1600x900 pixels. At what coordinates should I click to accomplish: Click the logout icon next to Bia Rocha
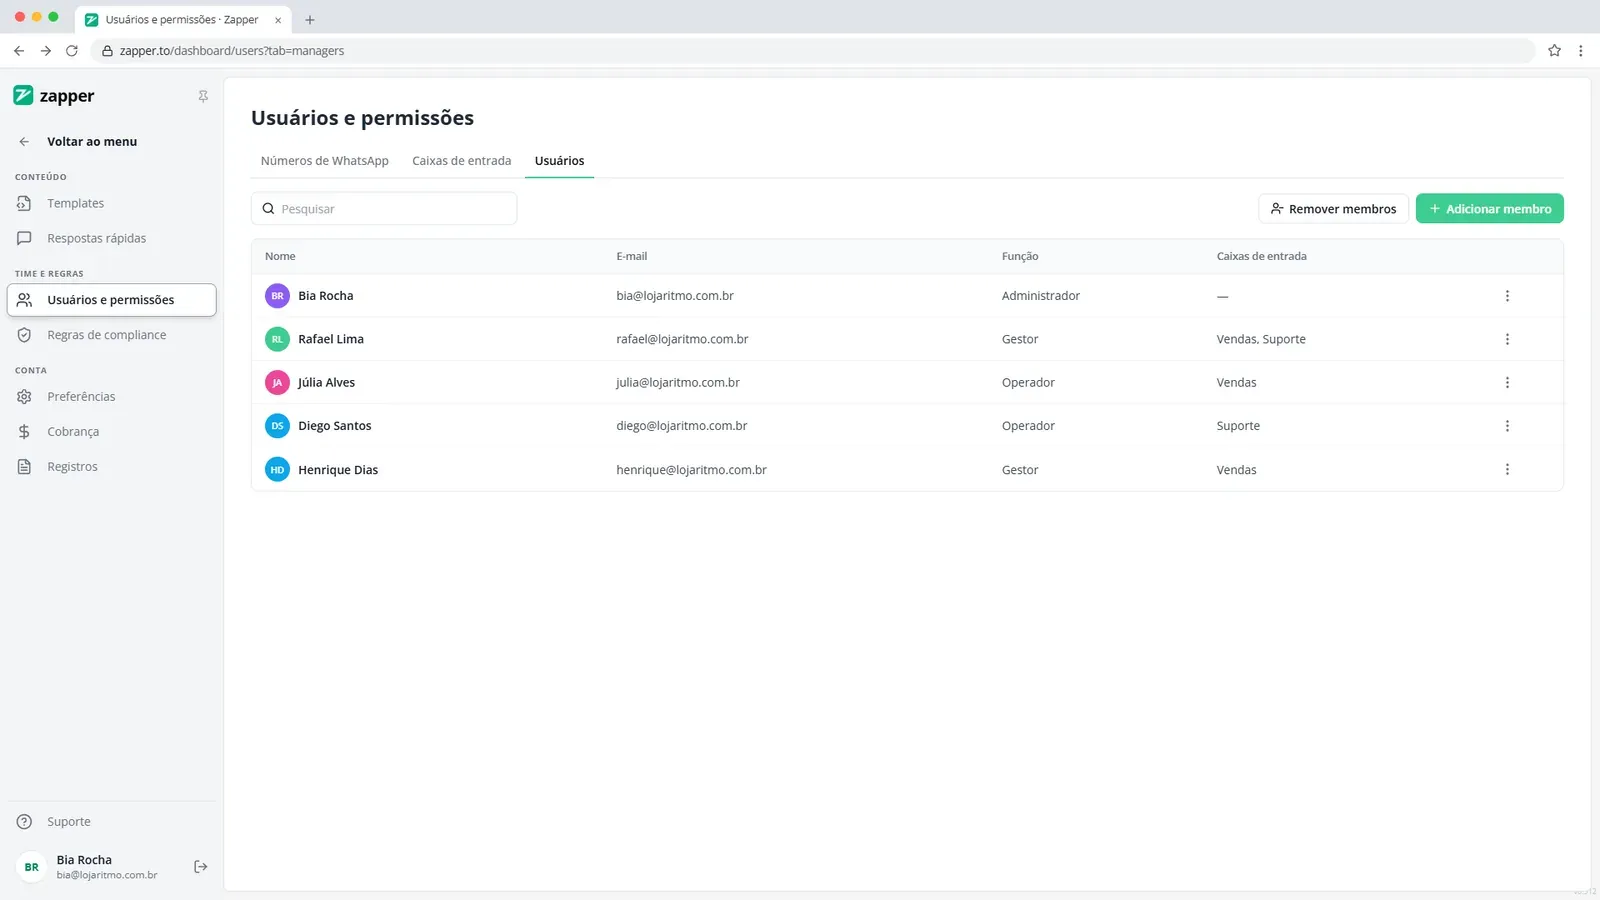pyautogui.click(x=200, y=867)
